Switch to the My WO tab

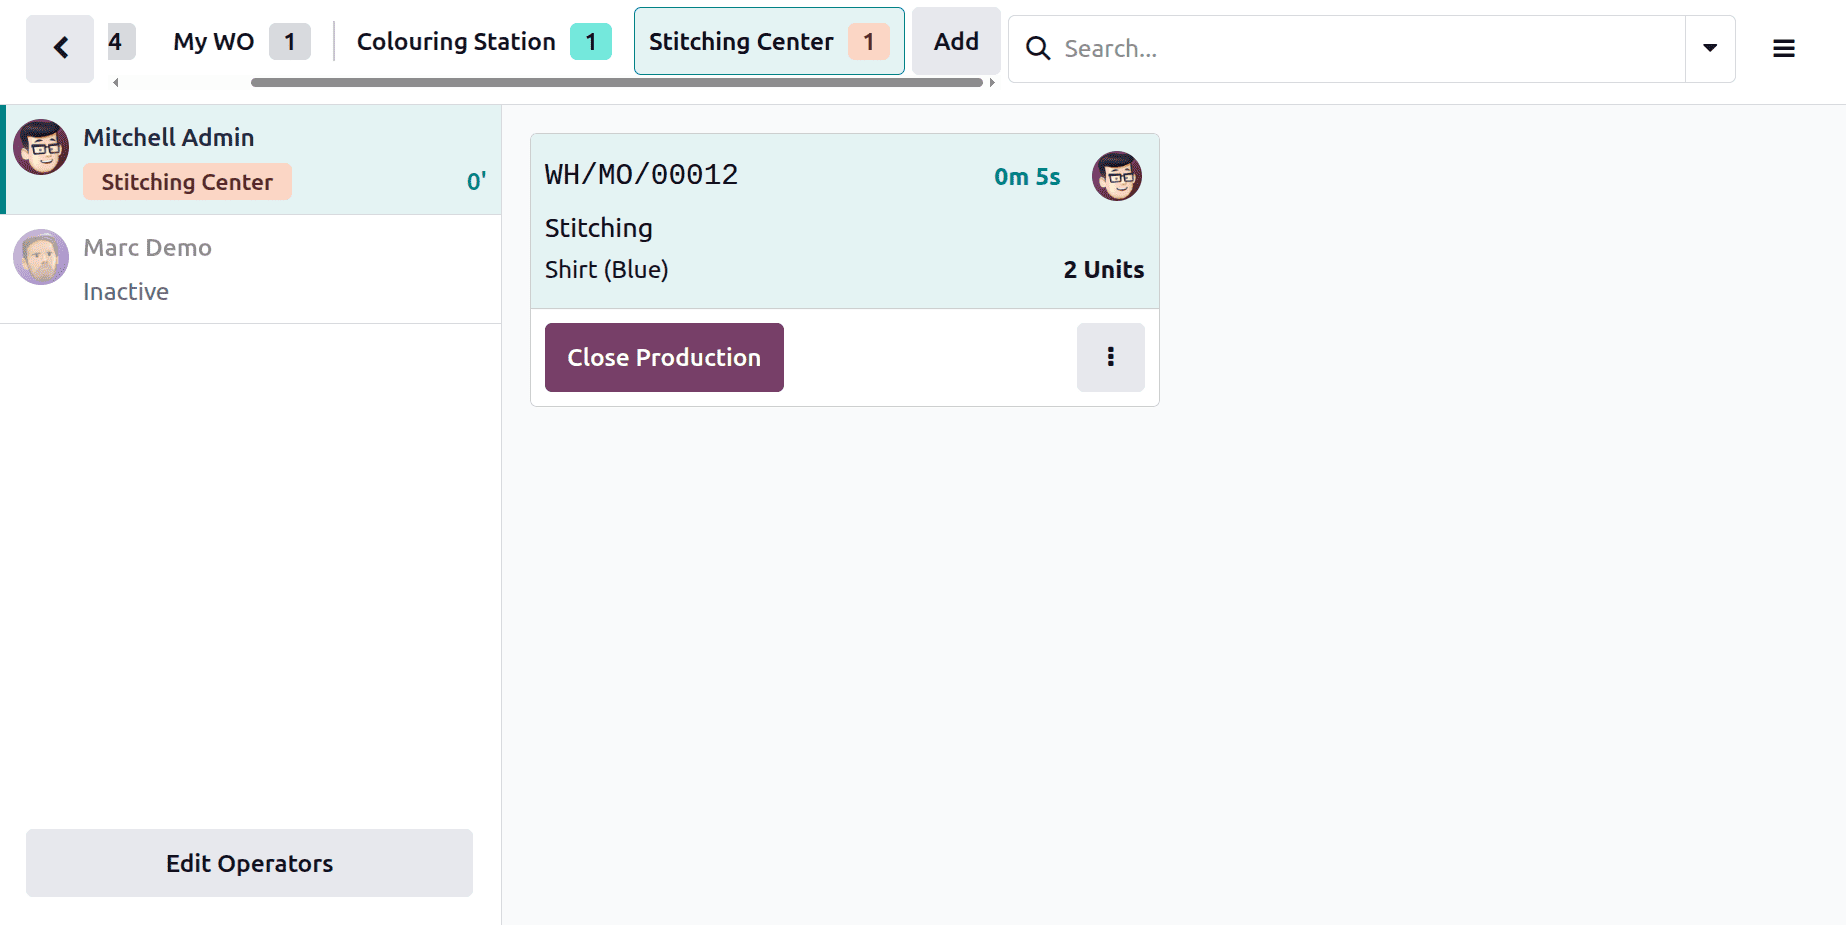pos(241,41)
